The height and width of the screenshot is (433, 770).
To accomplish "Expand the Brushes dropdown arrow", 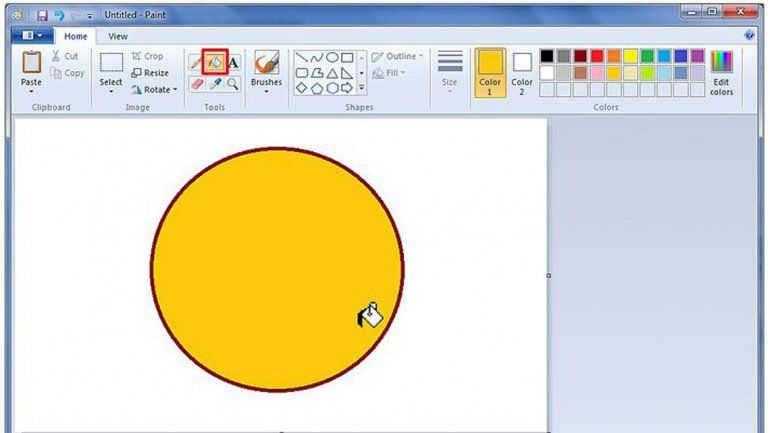I will (266, 92).
